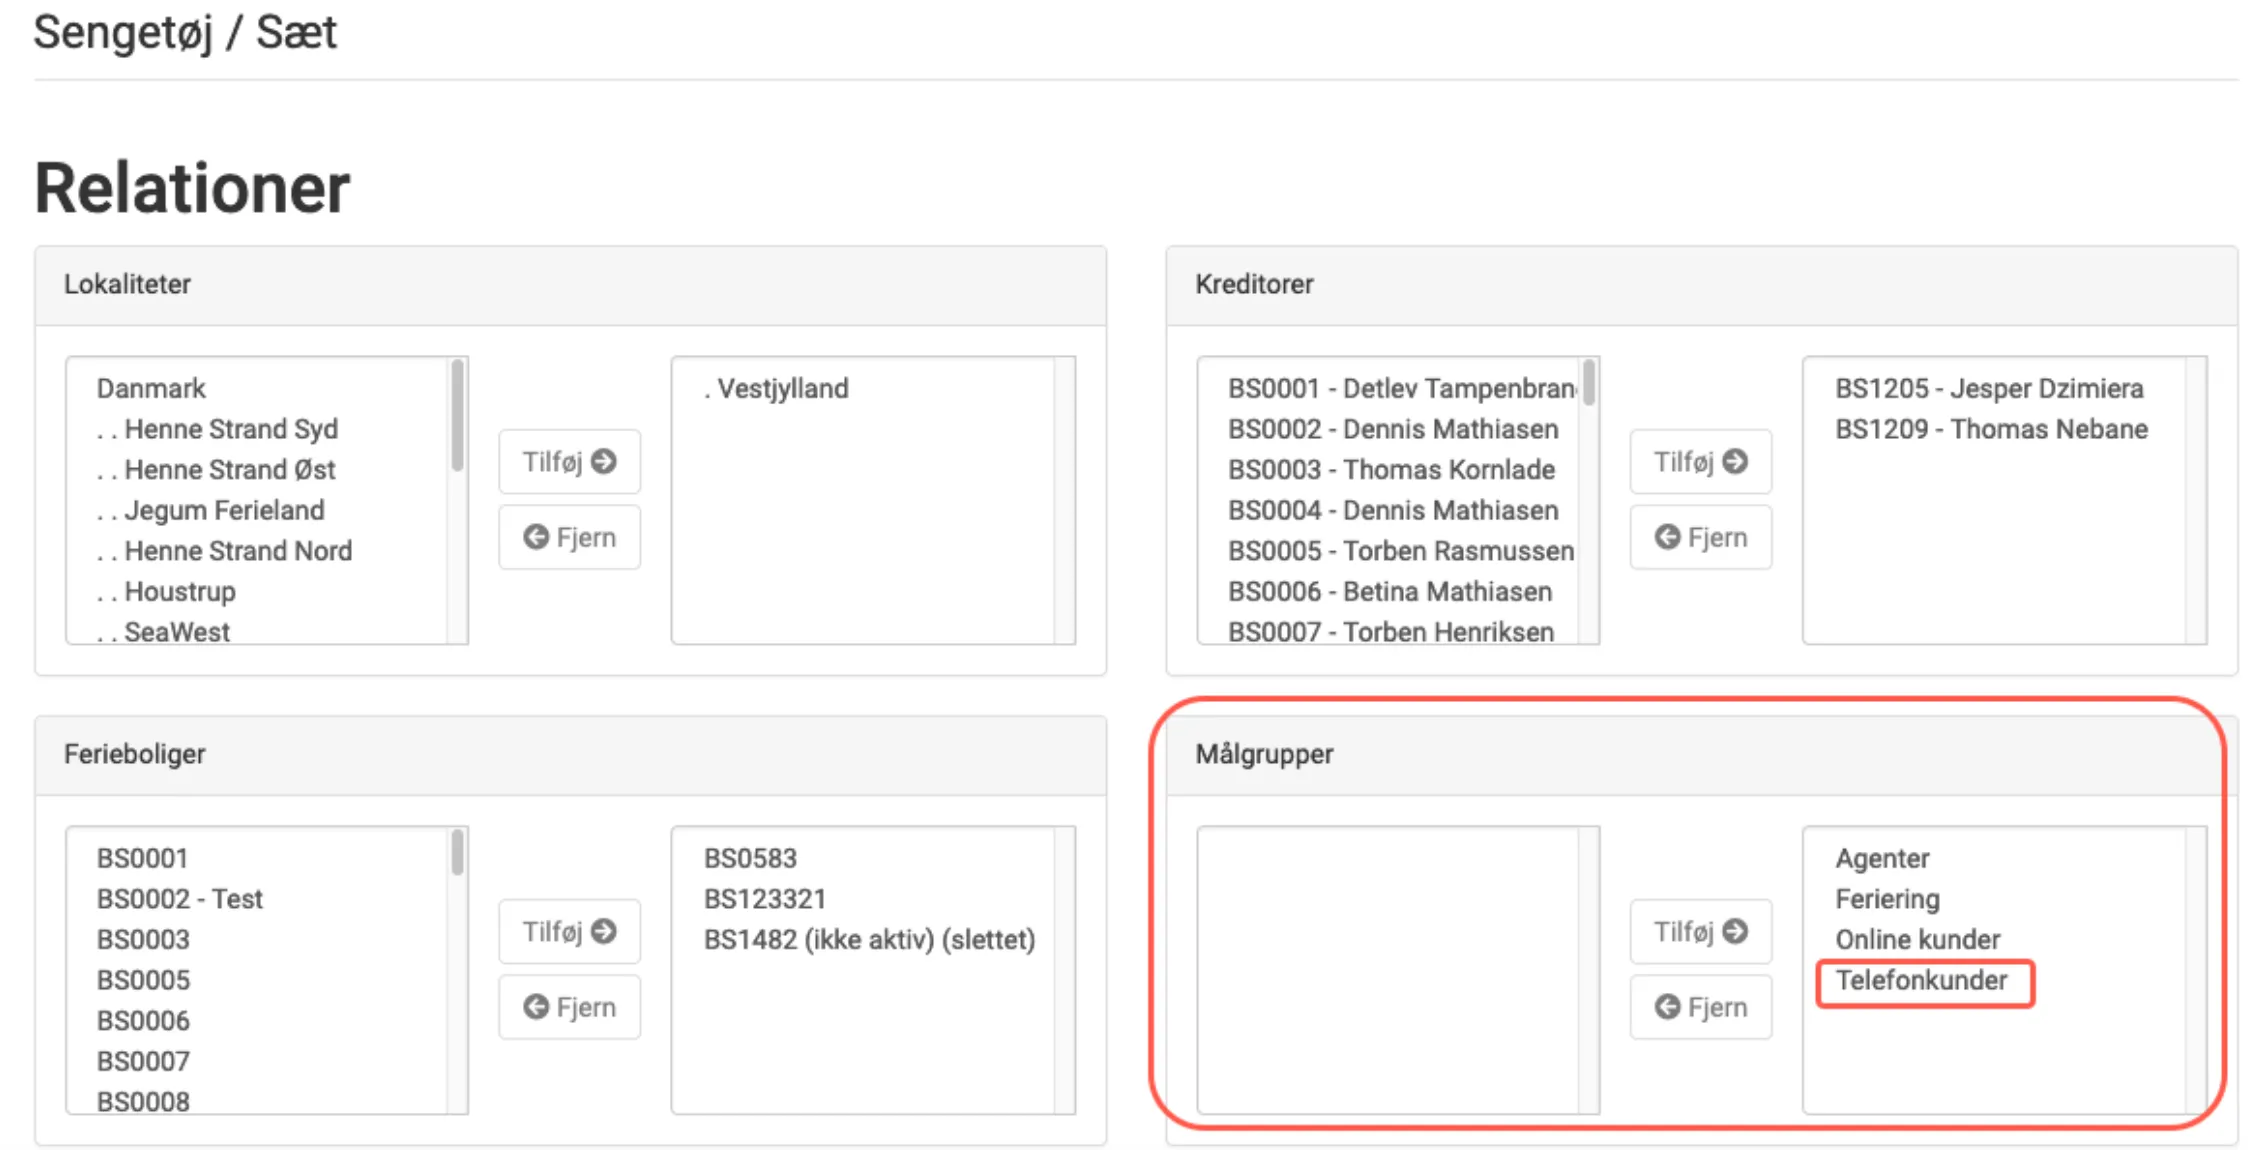
Task: Click Tilføj arrow icon in Målgrupper panel
Action: (1735, 931)
